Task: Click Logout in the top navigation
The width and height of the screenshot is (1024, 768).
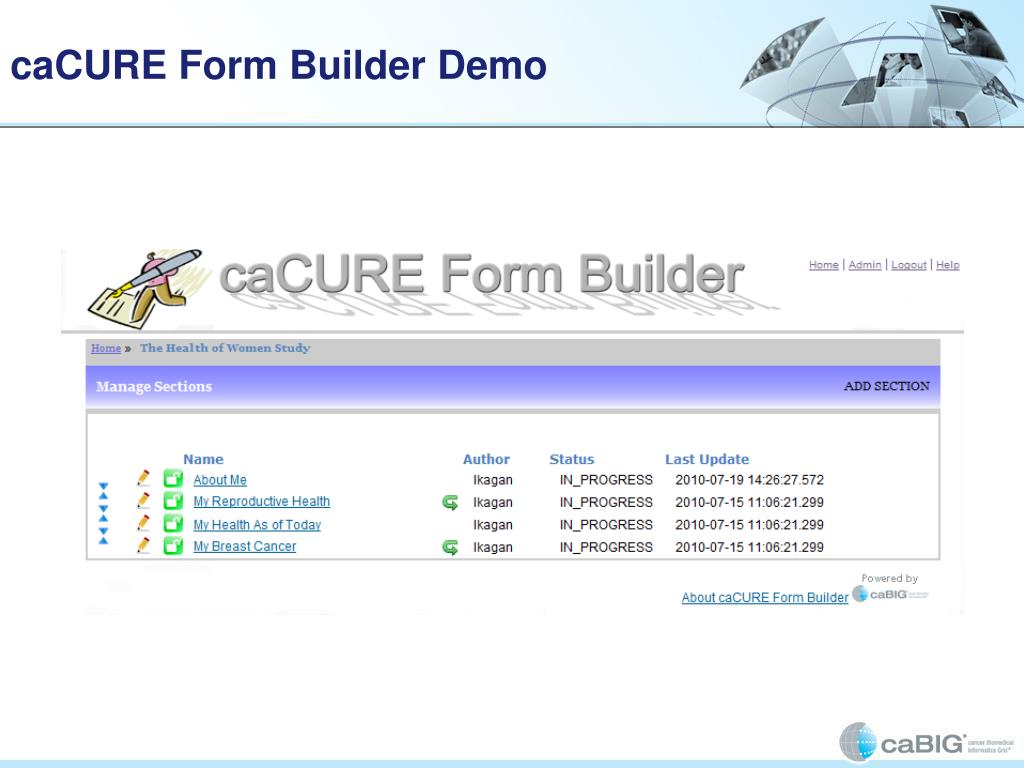Action: pyautogui.click(x=908, y=264)
